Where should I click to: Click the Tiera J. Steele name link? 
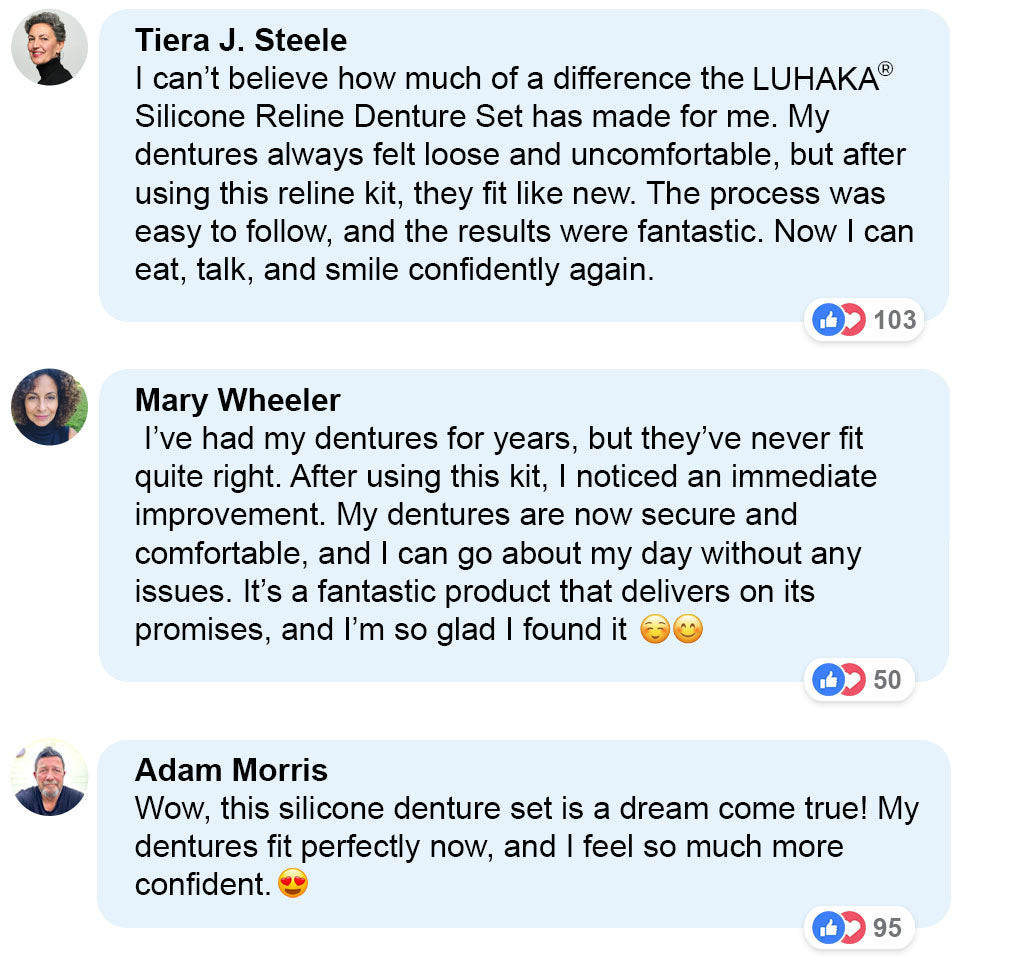[x=241, y=40]
